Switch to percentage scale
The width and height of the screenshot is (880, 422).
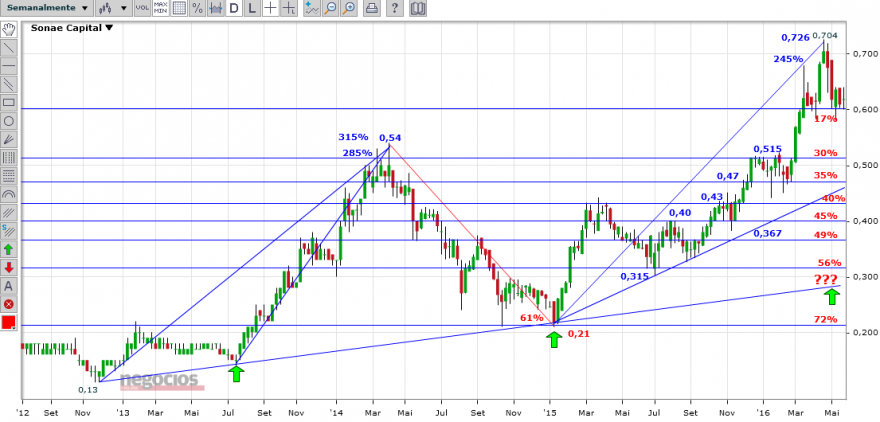[x=197, y=8]
